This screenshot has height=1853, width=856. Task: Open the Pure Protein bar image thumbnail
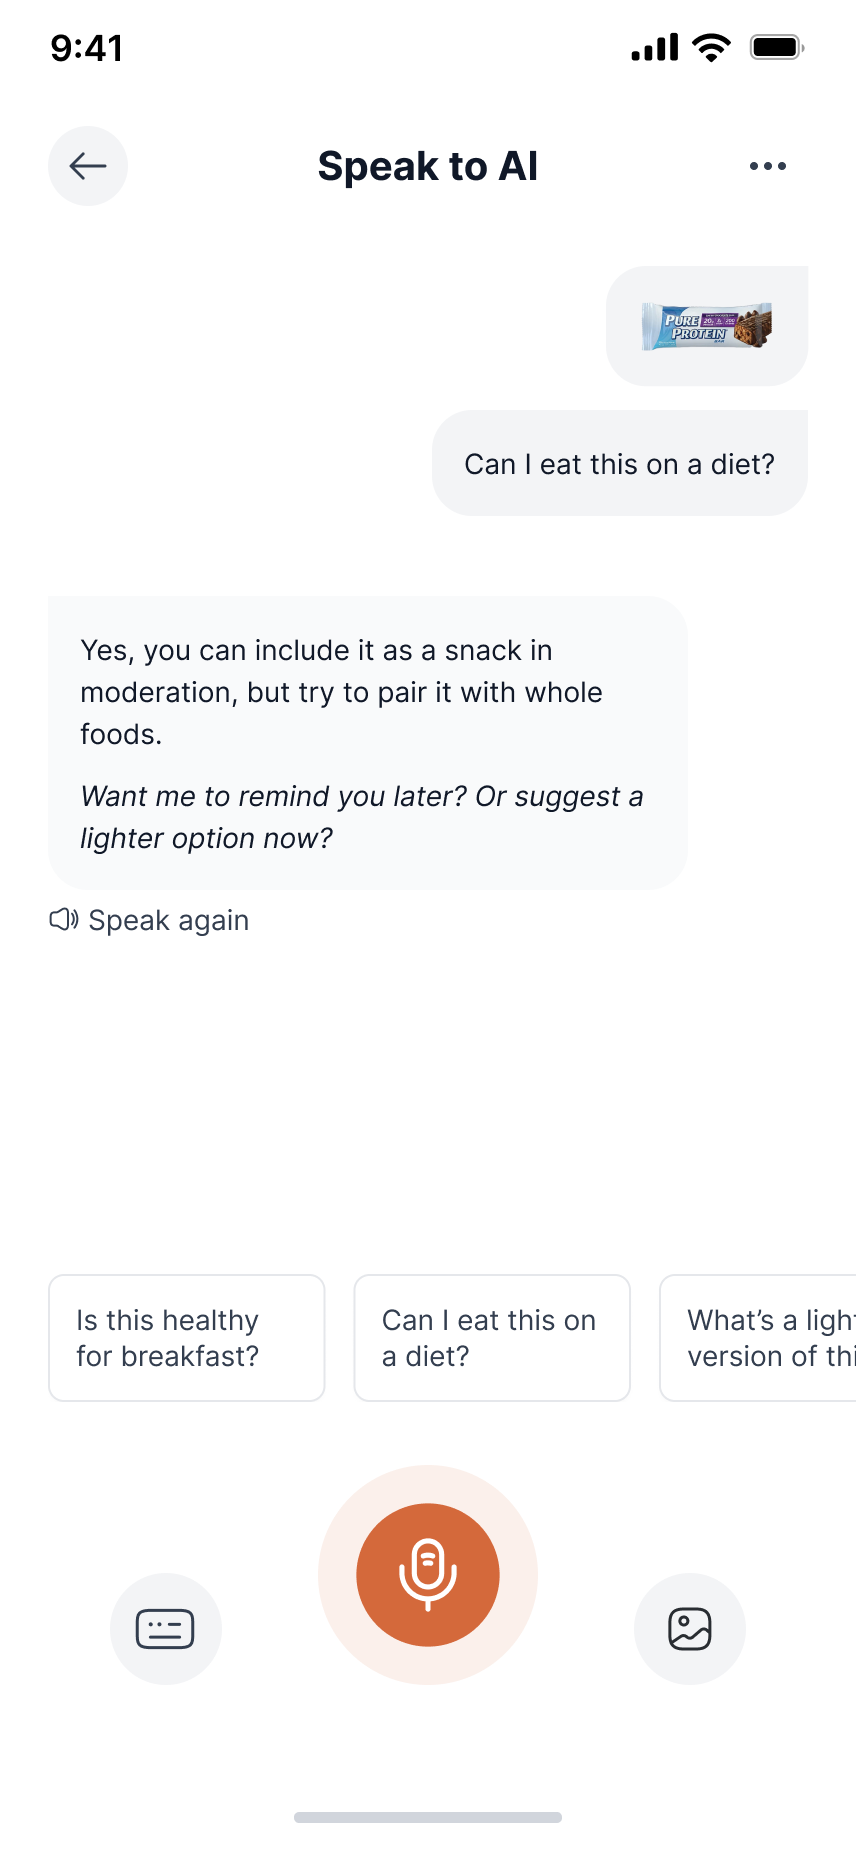[707, 326]
